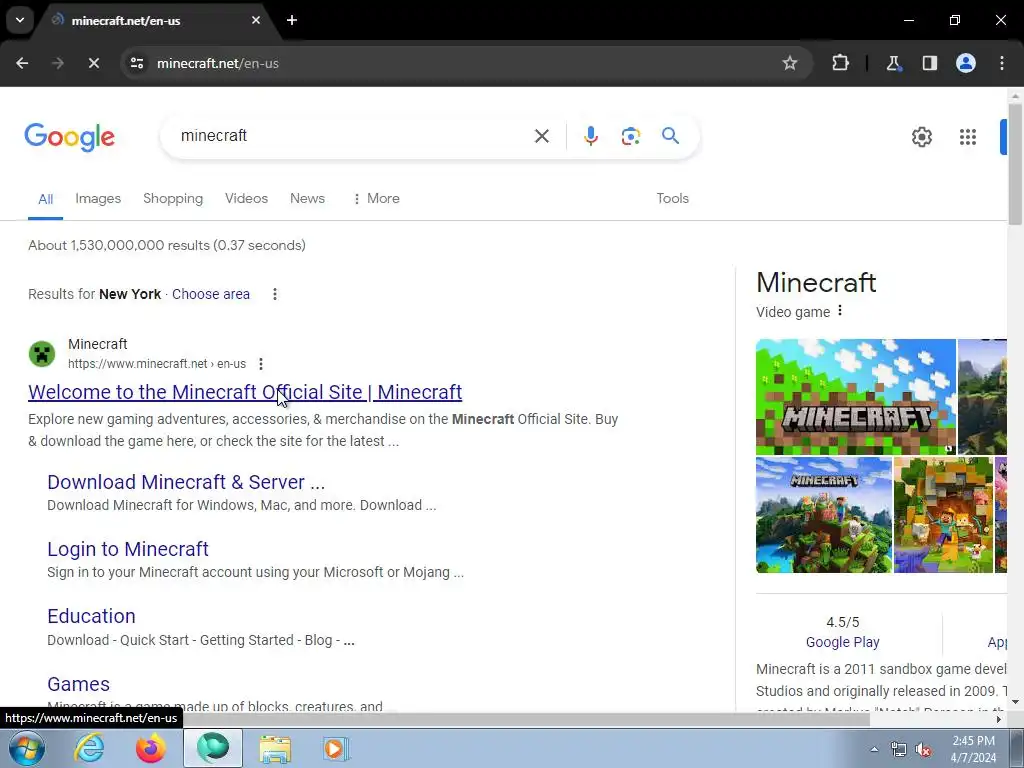The height and width of the screenshot is (768, 1024).
Task: Click the Google Play rating link
Action: tap(842, 642)
